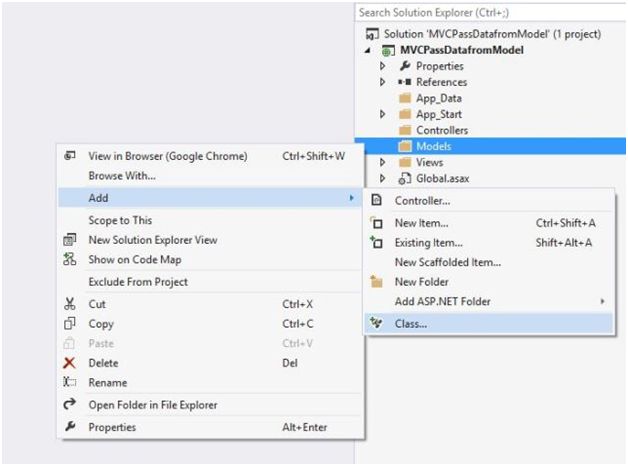Click the Show on Code Map icon
628x466 pixels.
(x=70, y=260)
